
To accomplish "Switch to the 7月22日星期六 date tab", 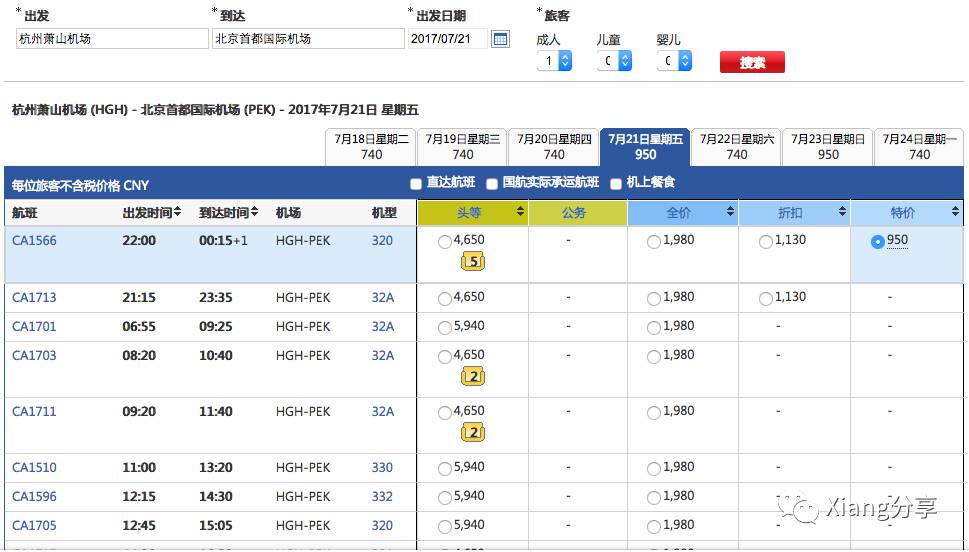I will 737,147.
